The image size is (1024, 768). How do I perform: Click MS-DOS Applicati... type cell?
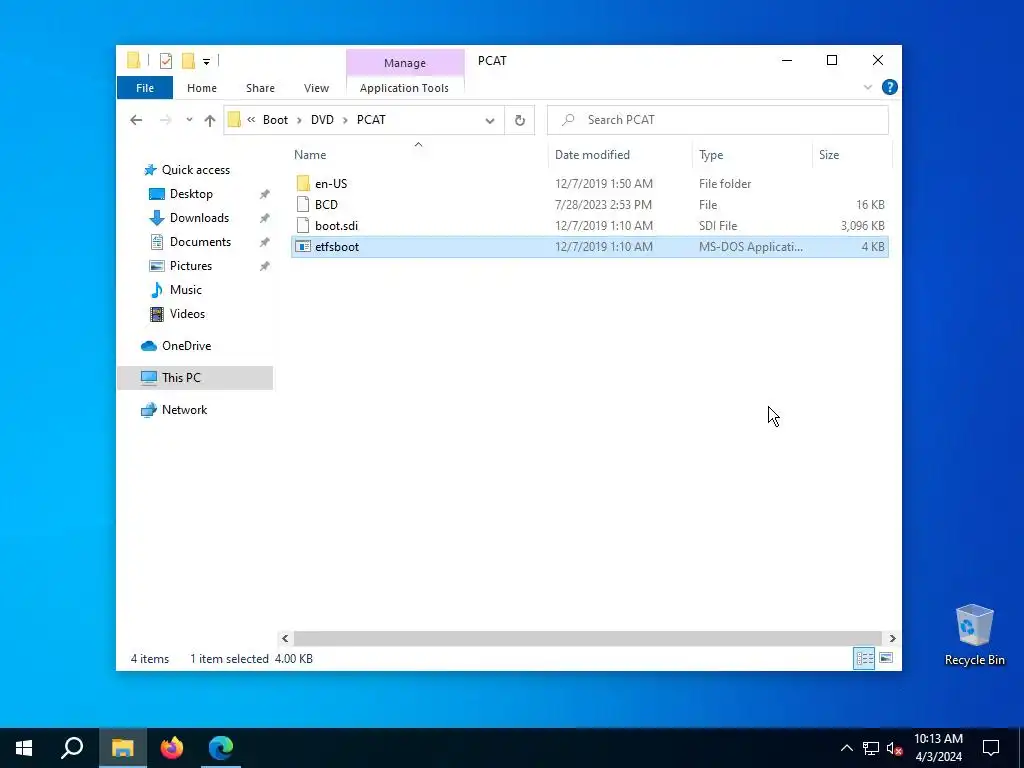tap(751, 246)
